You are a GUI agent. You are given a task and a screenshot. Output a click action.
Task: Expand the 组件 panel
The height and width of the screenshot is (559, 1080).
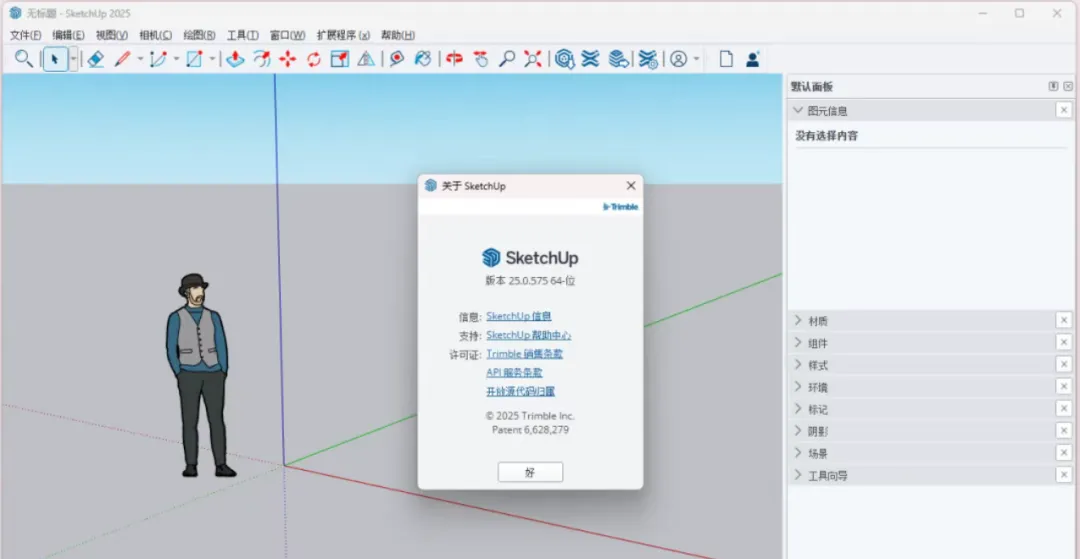(798, 342)
